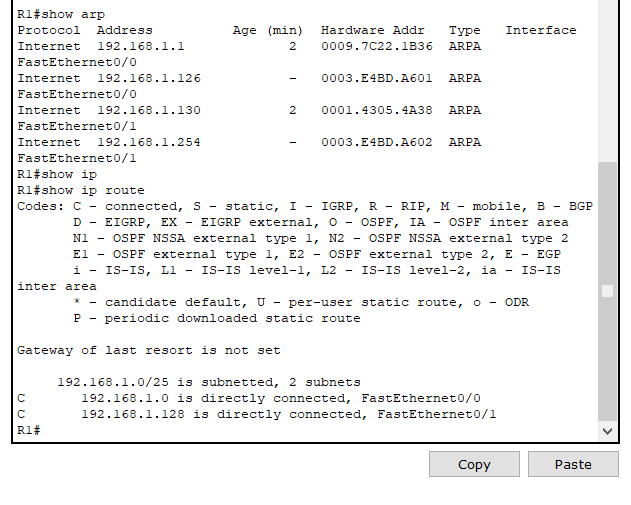Click the IP address 192.168.1.126
The width and height of the screenshot is (631, 505).
click(149, 78)
